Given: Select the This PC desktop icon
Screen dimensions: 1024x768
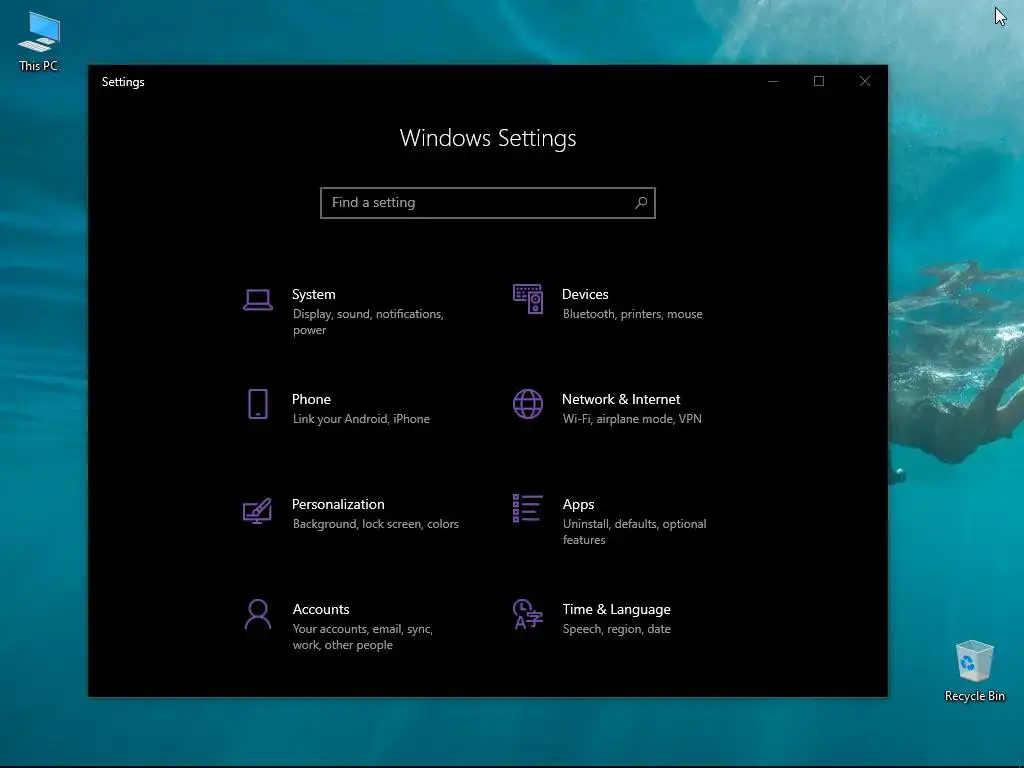Looking at the screenshot, I should 39,41.
